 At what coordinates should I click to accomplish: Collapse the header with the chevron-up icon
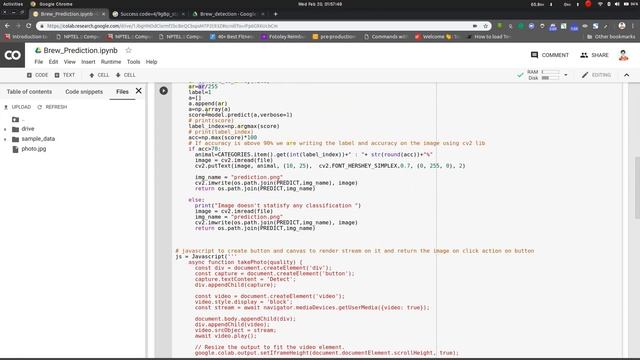pos(627,75)
